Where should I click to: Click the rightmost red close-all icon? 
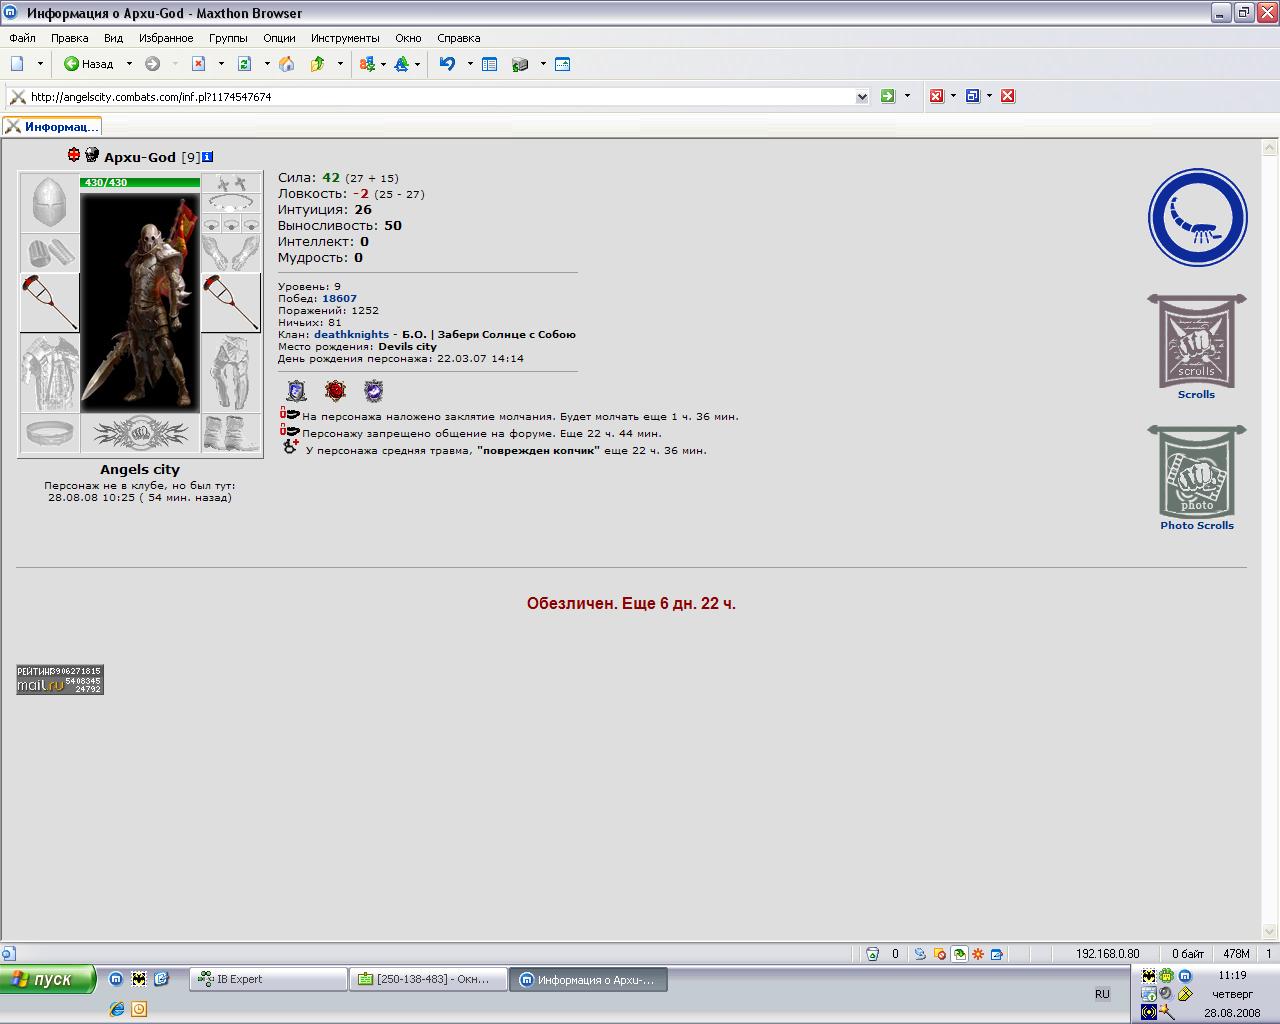(1008, 96)
